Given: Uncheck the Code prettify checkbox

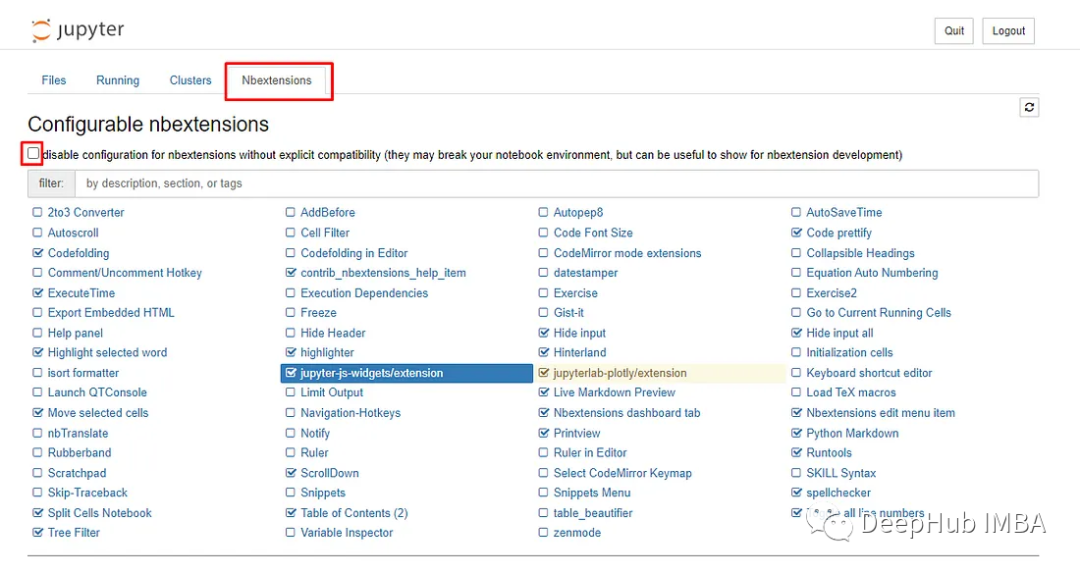Looking at the screenshot, I should [796, 233].
